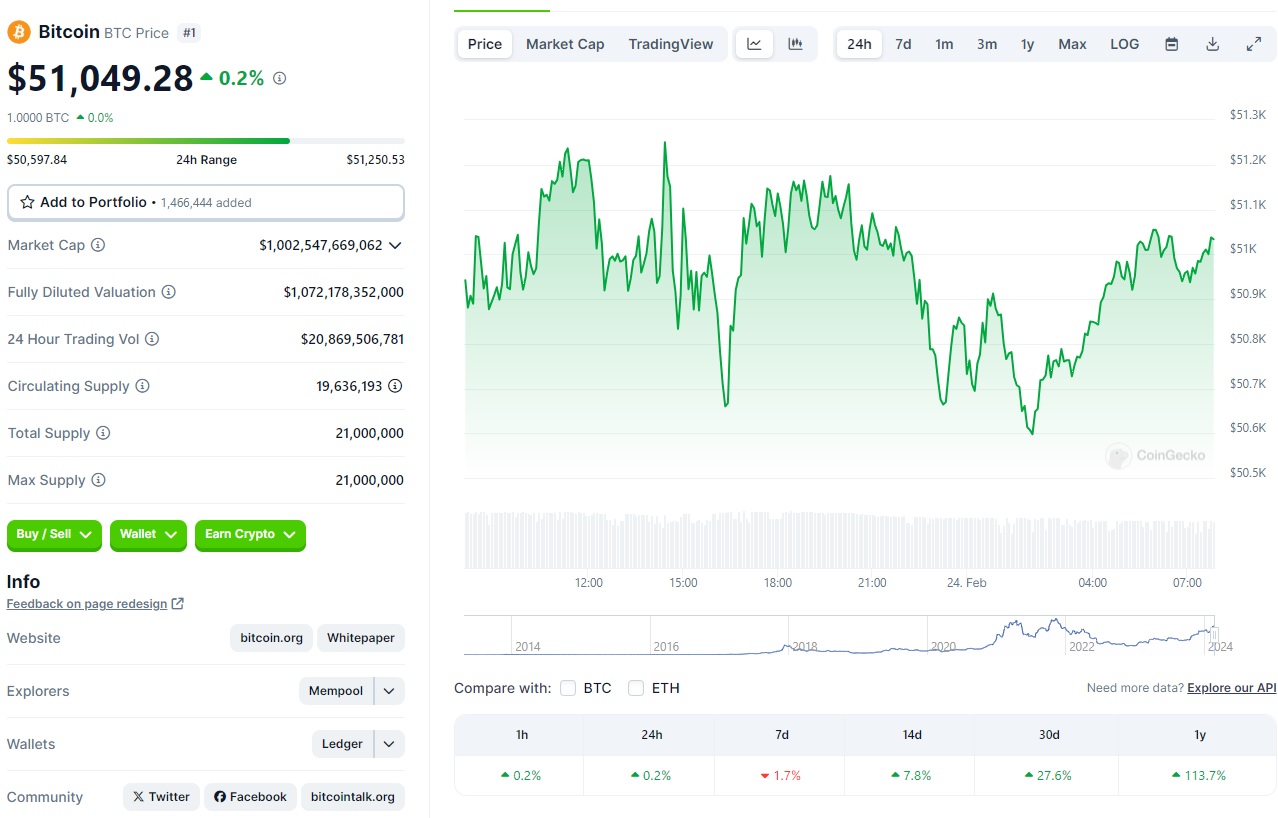
Task: Open Fully Diluted Valuation info icon
Action: click(x=169, y=292)
